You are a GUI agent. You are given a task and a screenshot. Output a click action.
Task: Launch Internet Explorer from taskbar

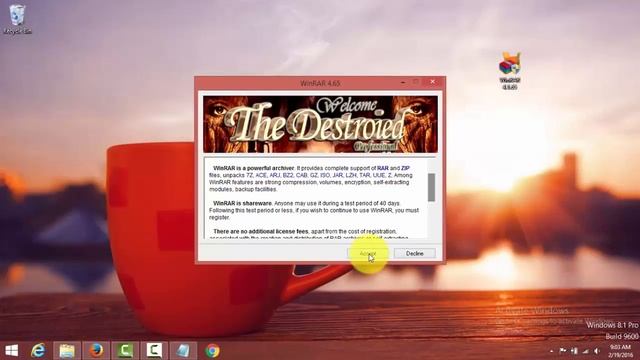click(38, 351)
